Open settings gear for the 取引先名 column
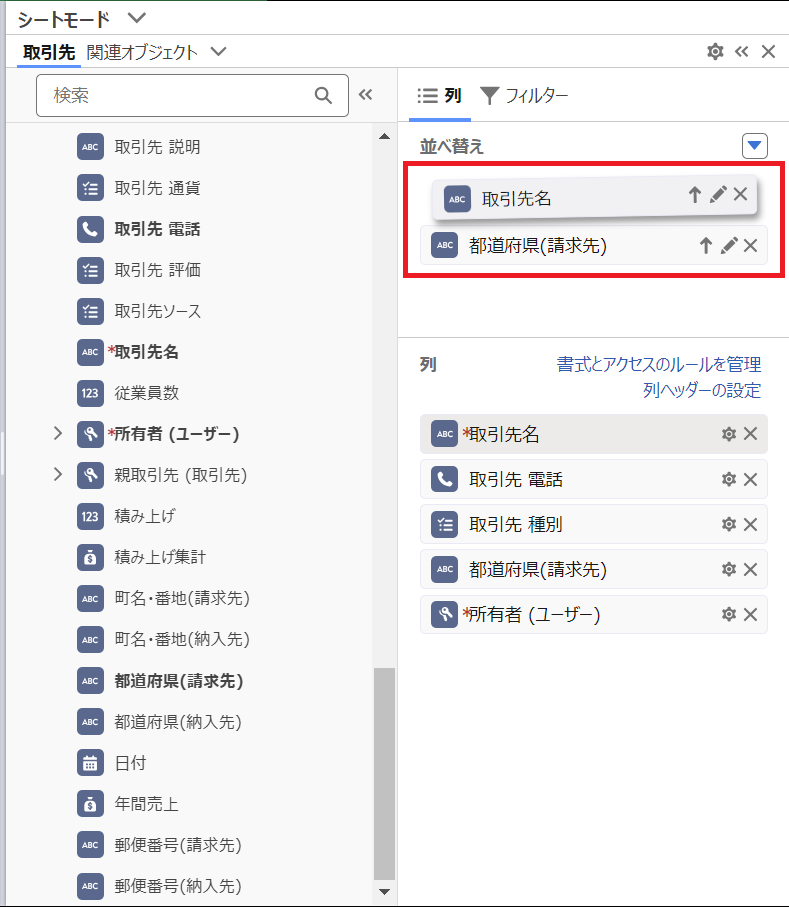This screenshot has width=789, height=907. pos(729,434)
